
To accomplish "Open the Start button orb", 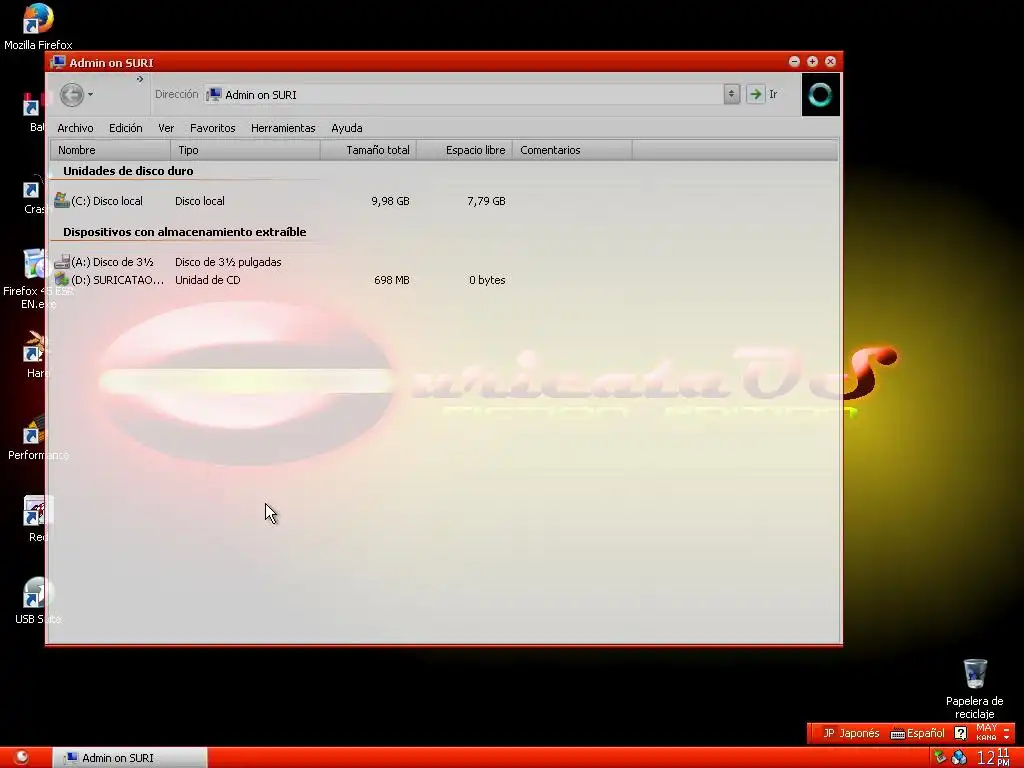I will click(x=21, y=757).
